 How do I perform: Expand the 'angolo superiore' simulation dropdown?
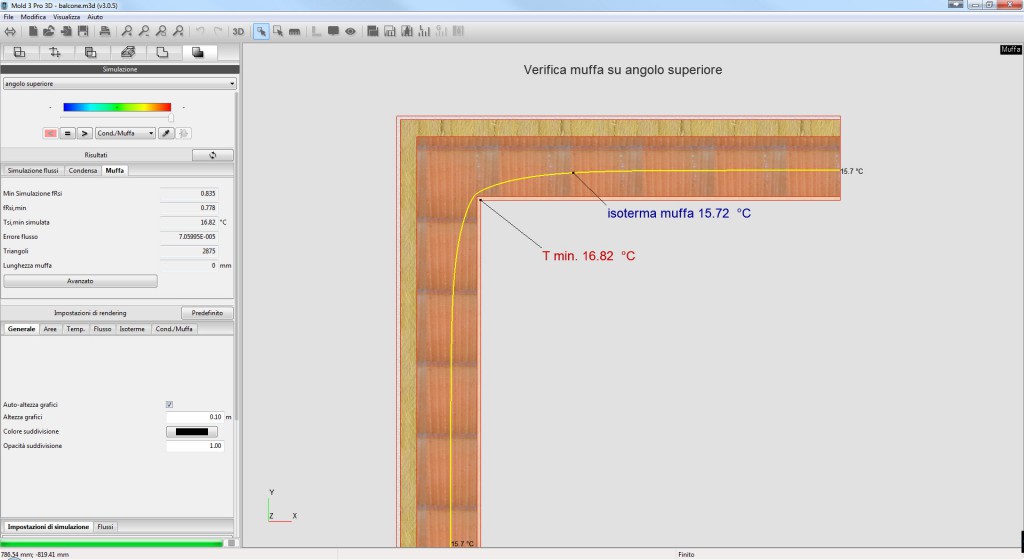(120, 84)
